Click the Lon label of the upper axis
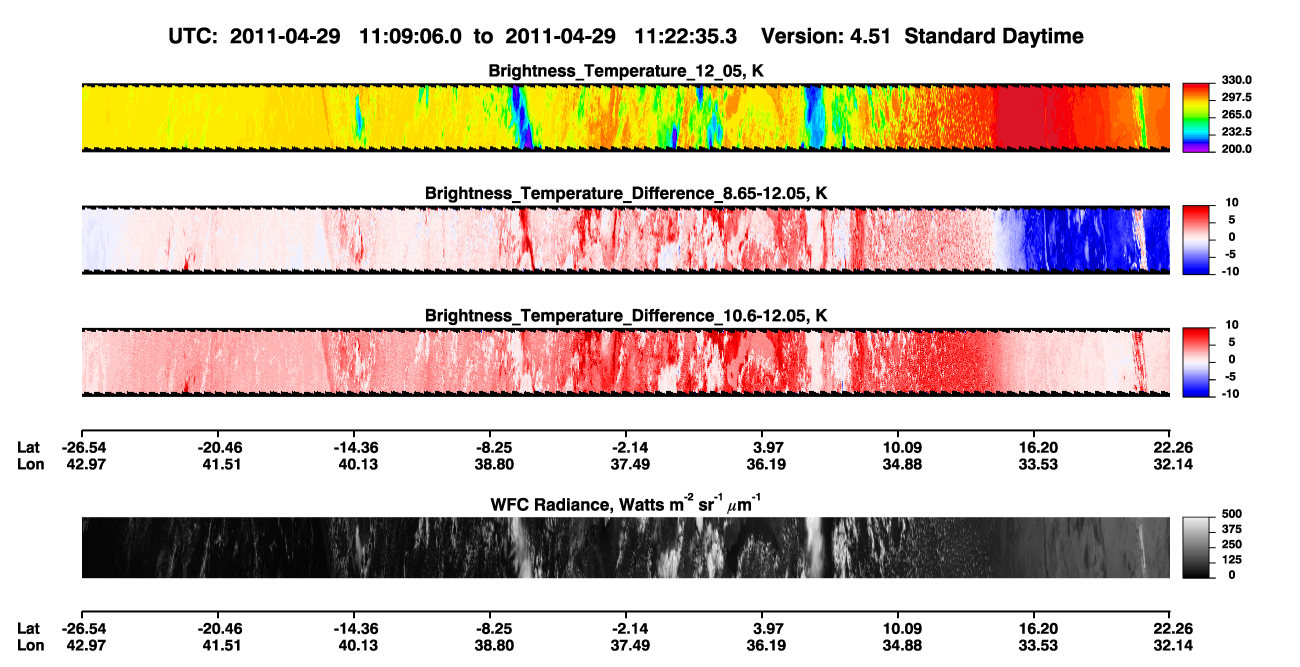The width and height of the screenshot is (1300, 667). (30, 463)
